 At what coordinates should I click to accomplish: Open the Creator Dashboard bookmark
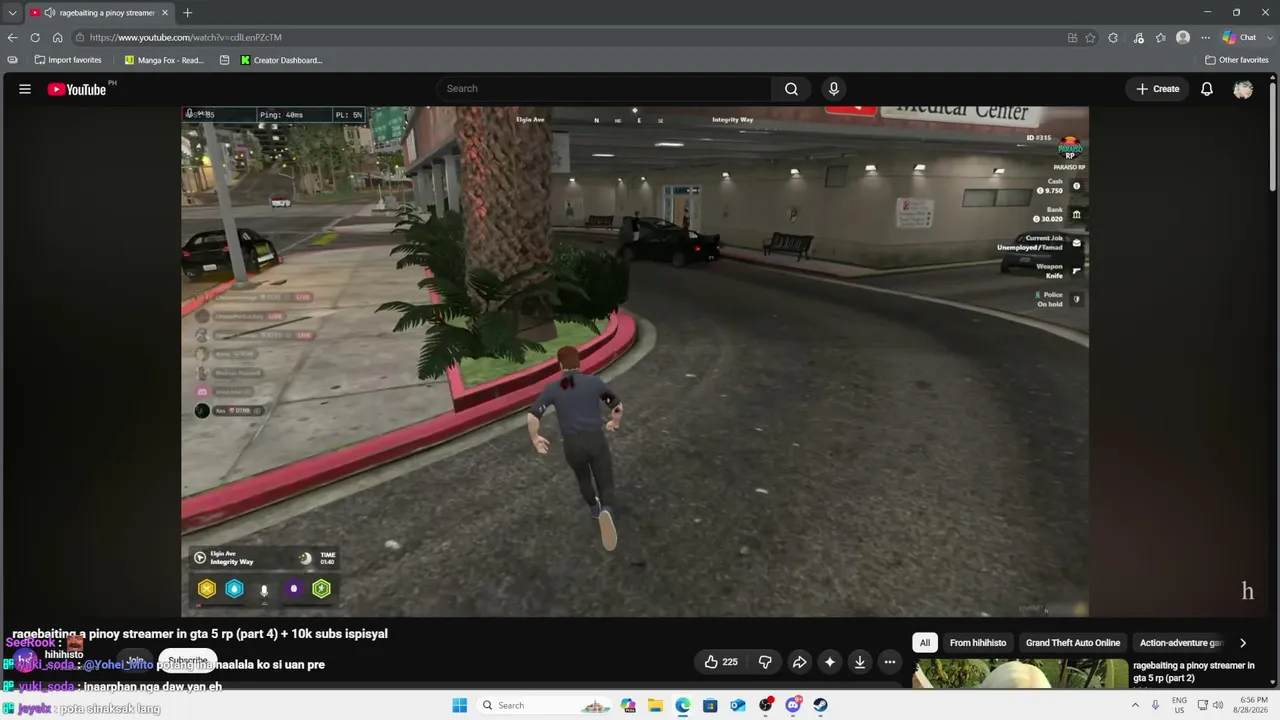[281, 60]
